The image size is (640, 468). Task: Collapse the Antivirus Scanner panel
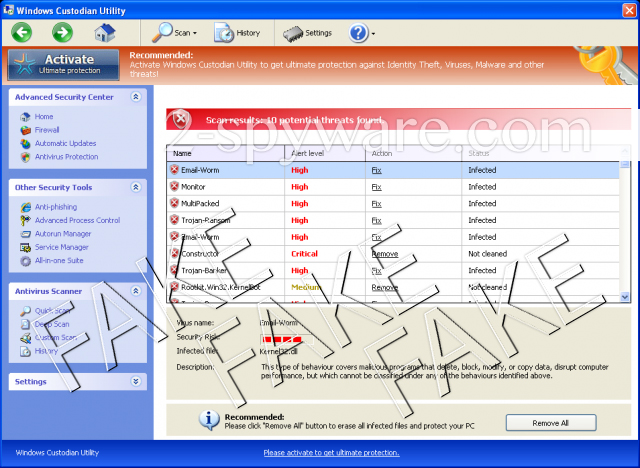tap(136, 291)
